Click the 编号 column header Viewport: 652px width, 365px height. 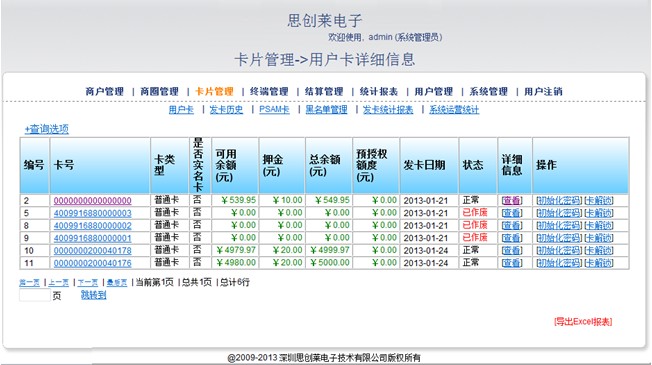[34, 165]
